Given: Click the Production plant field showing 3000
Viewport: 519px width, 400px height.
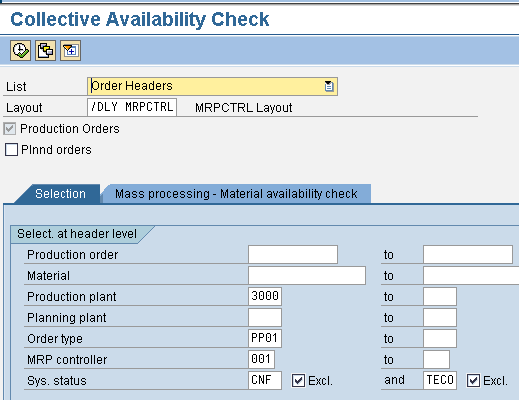Looking at the screenshot, I should 265,296.
